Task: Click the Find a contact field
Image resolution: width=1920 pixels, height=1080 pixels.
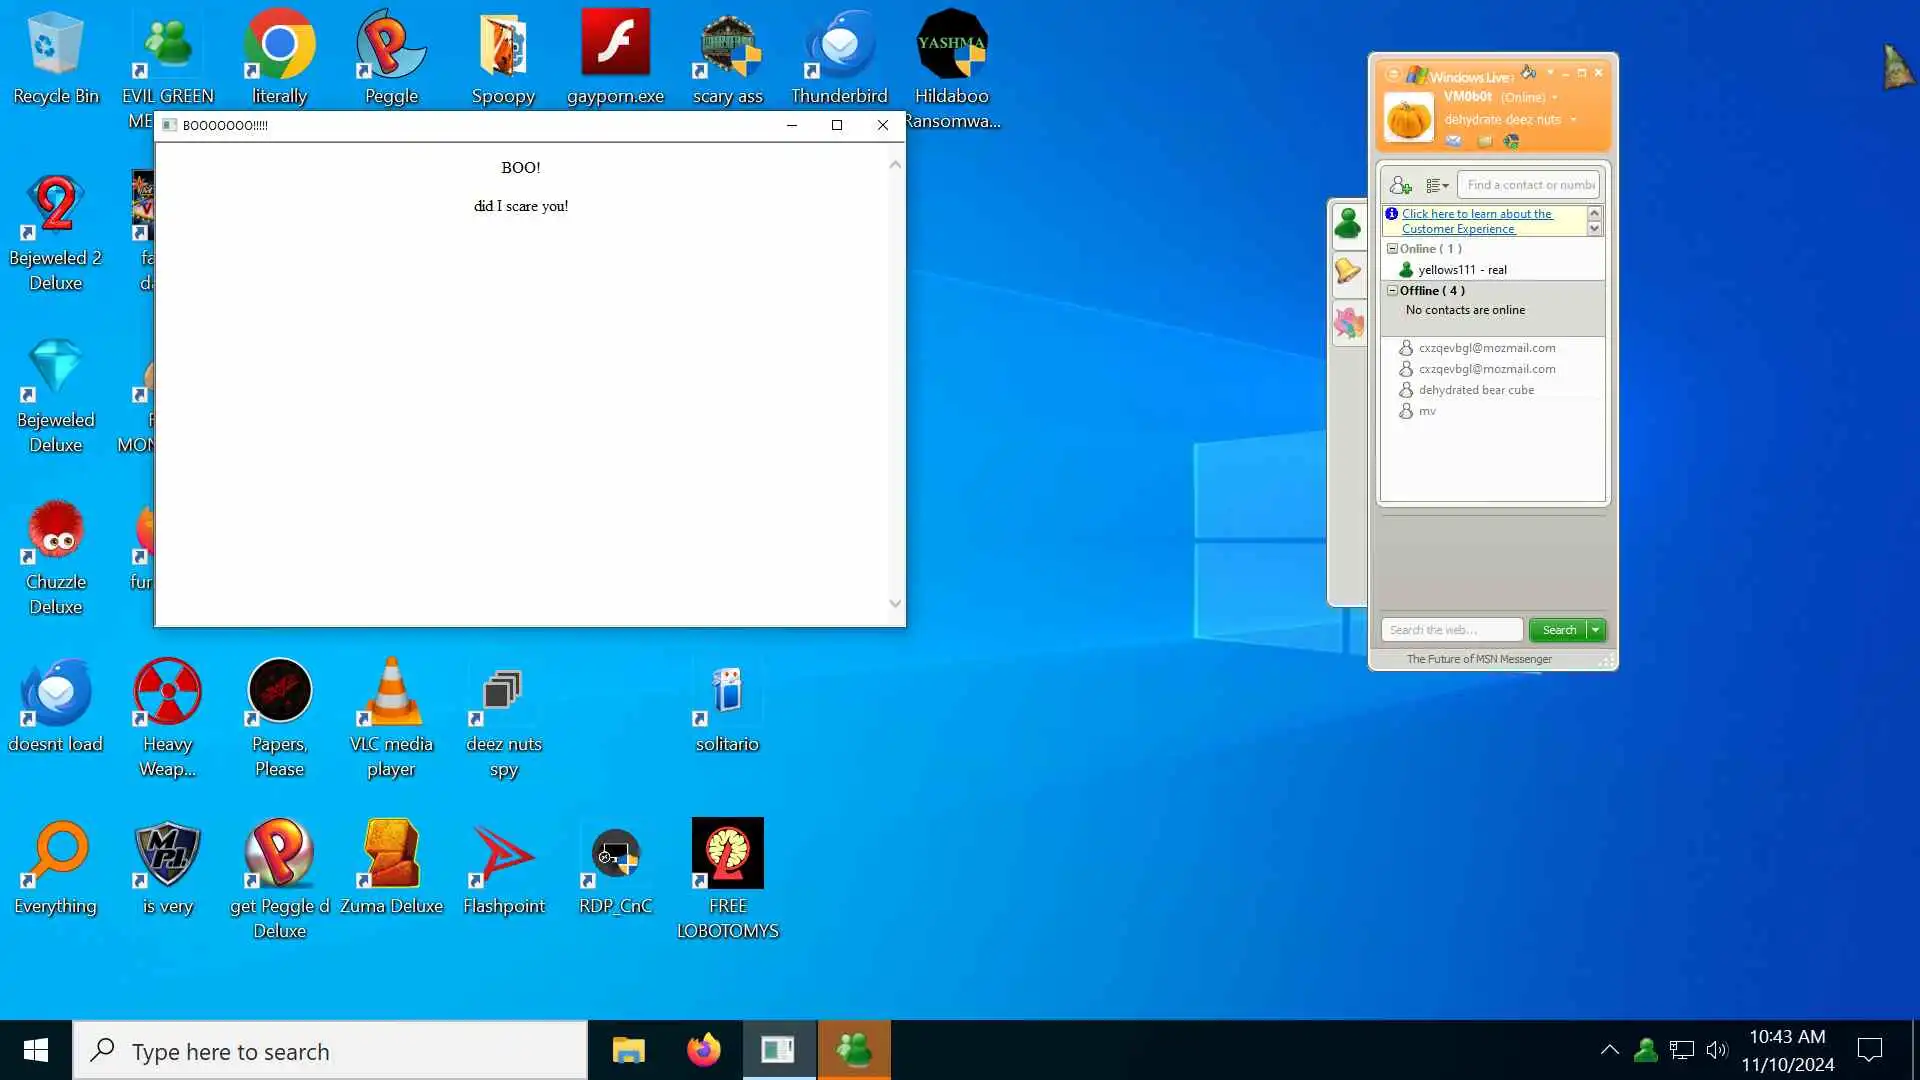Action: pos(1528,185)
